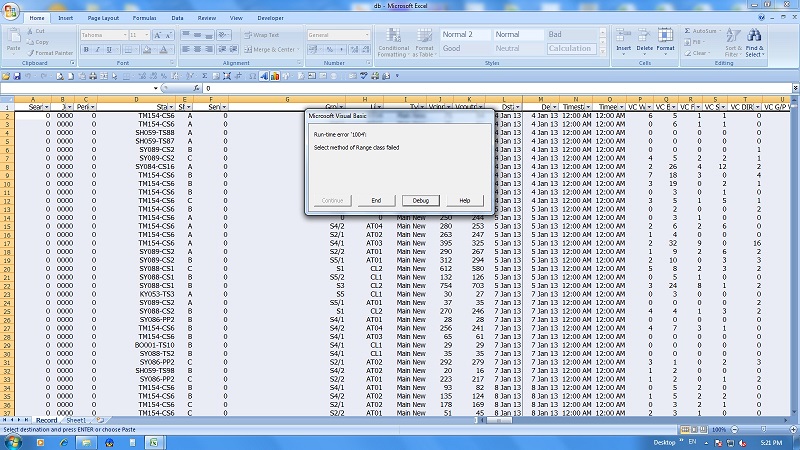Click AutoSum in Editing group
This screenshot has height=450, width=800.
[x=701, y=31]
